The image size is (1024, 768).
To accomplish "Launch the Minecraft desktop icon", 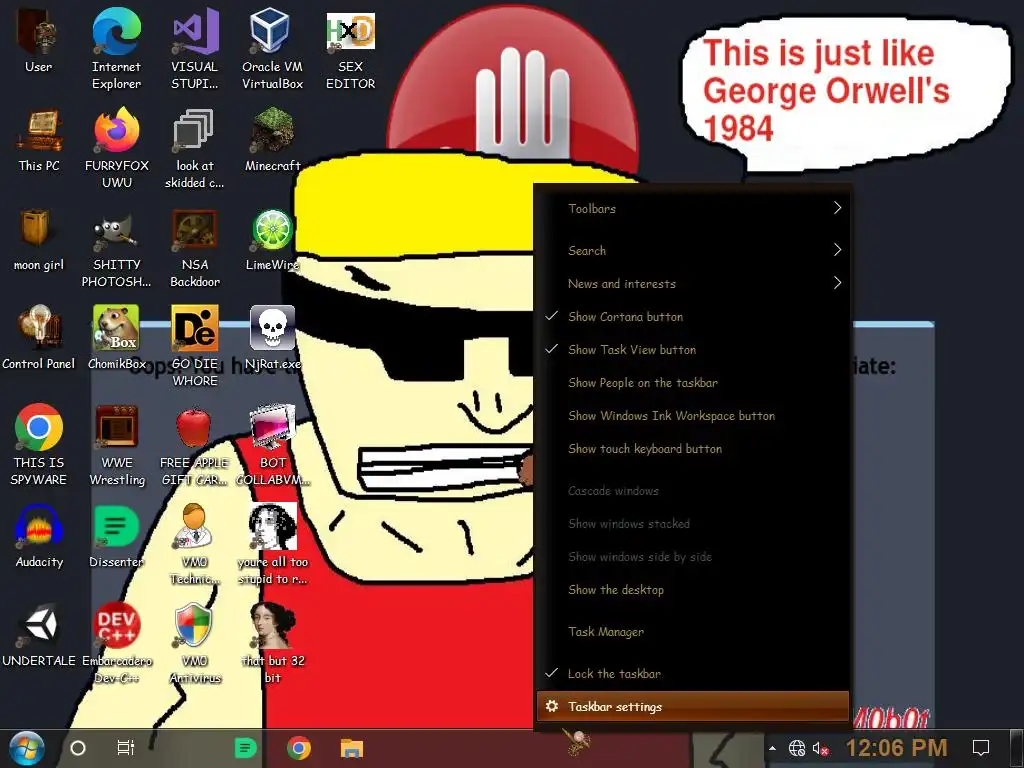I will 272,140.
